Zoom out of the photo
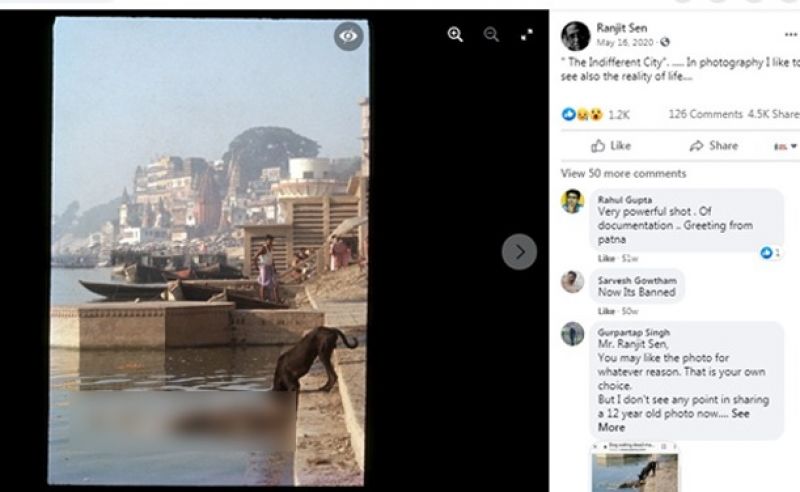800x492 pixels. [x=491, y=35]
